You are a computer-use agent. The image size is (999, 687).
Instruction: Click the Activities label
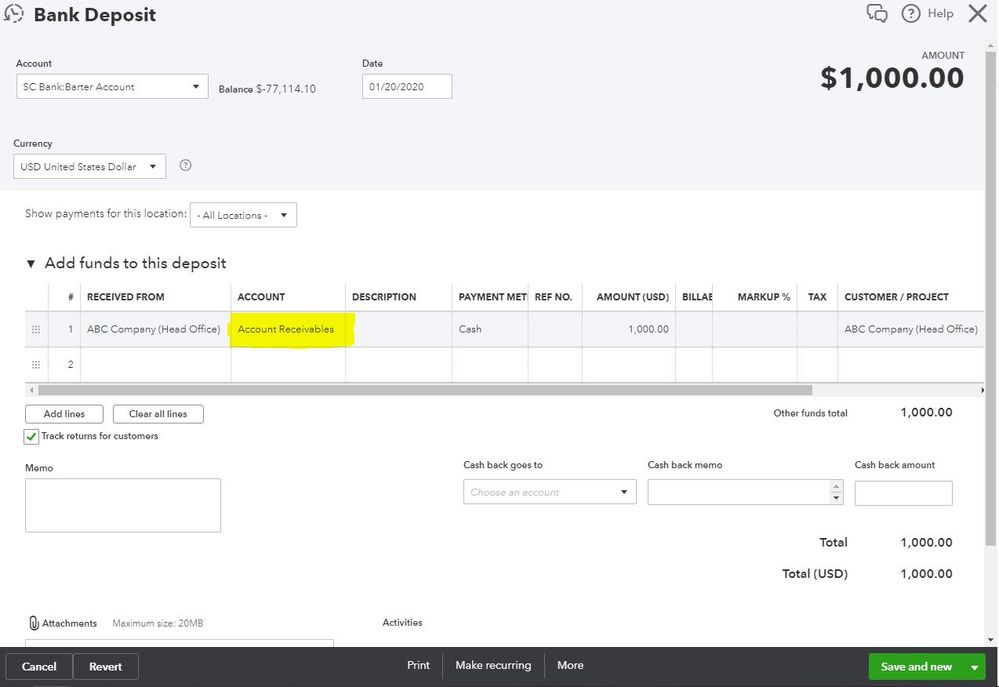click(x=402, y=623)
